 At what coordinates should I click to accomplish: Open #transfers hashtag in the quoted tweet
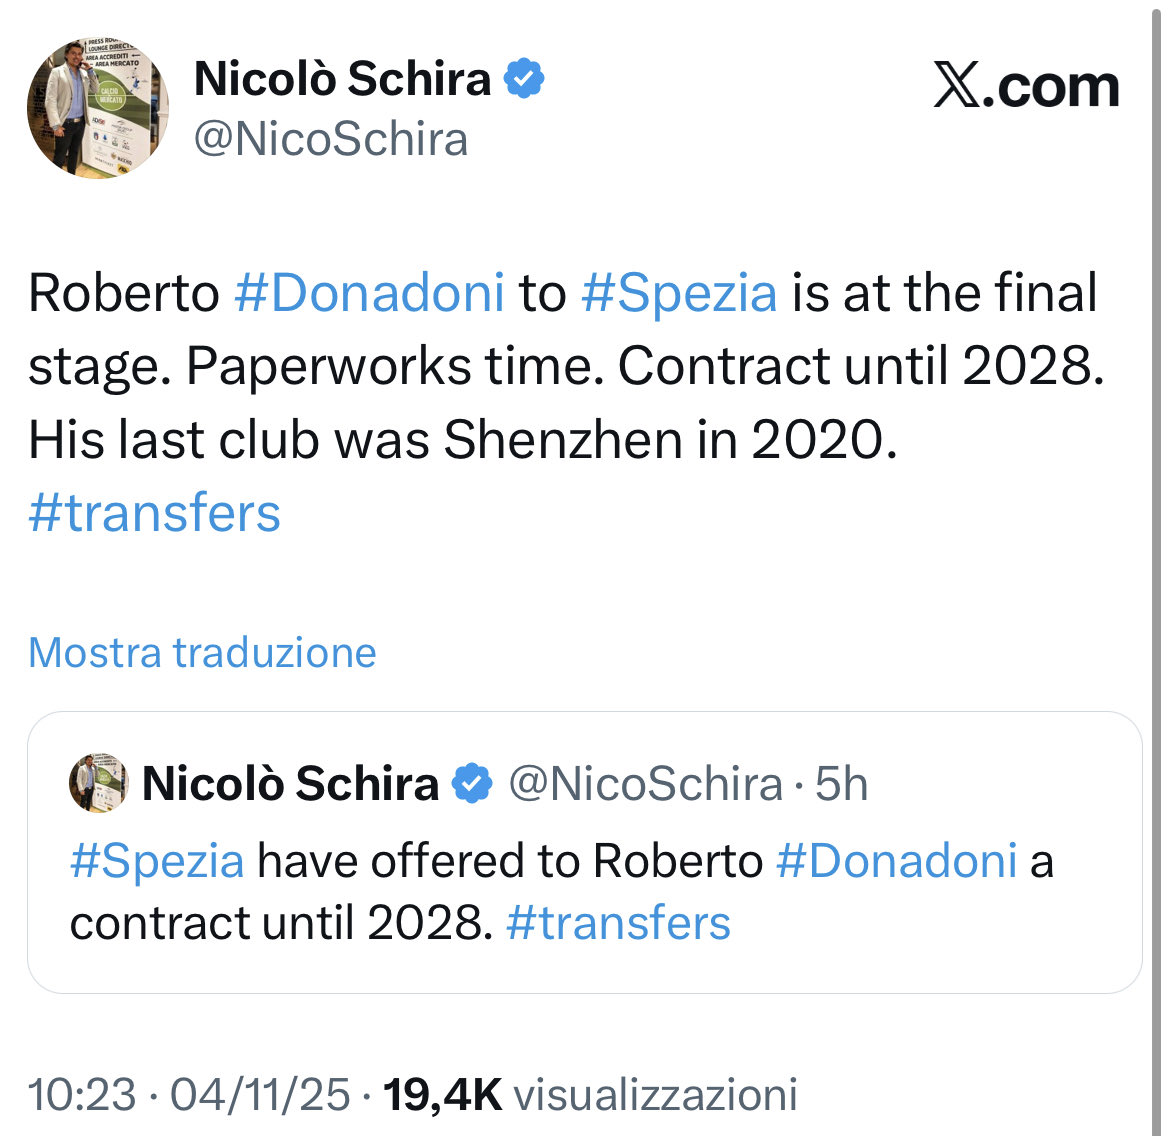point(618,923)
